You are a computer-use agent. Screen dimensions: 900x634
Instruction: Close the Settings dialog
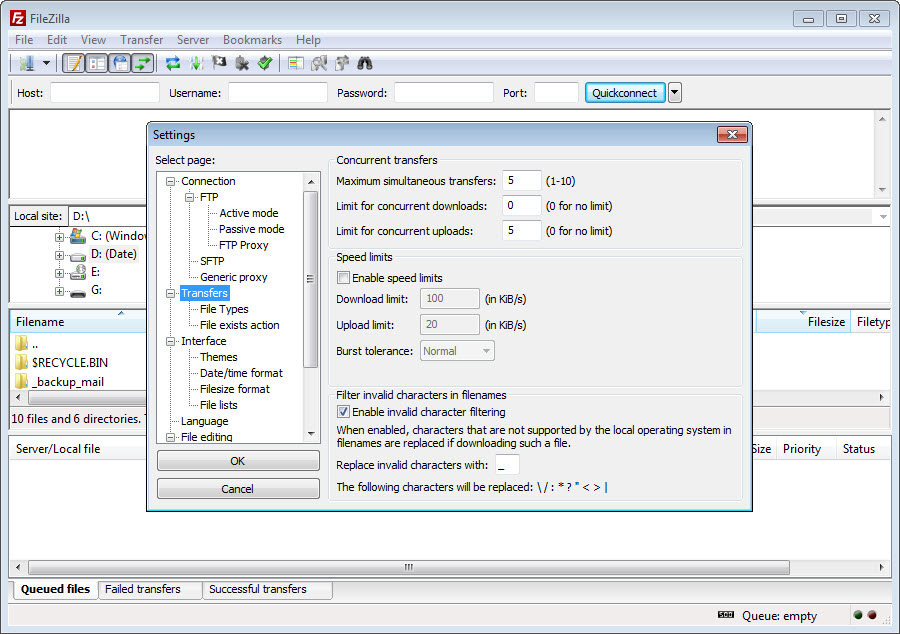(x=732, y=134)
